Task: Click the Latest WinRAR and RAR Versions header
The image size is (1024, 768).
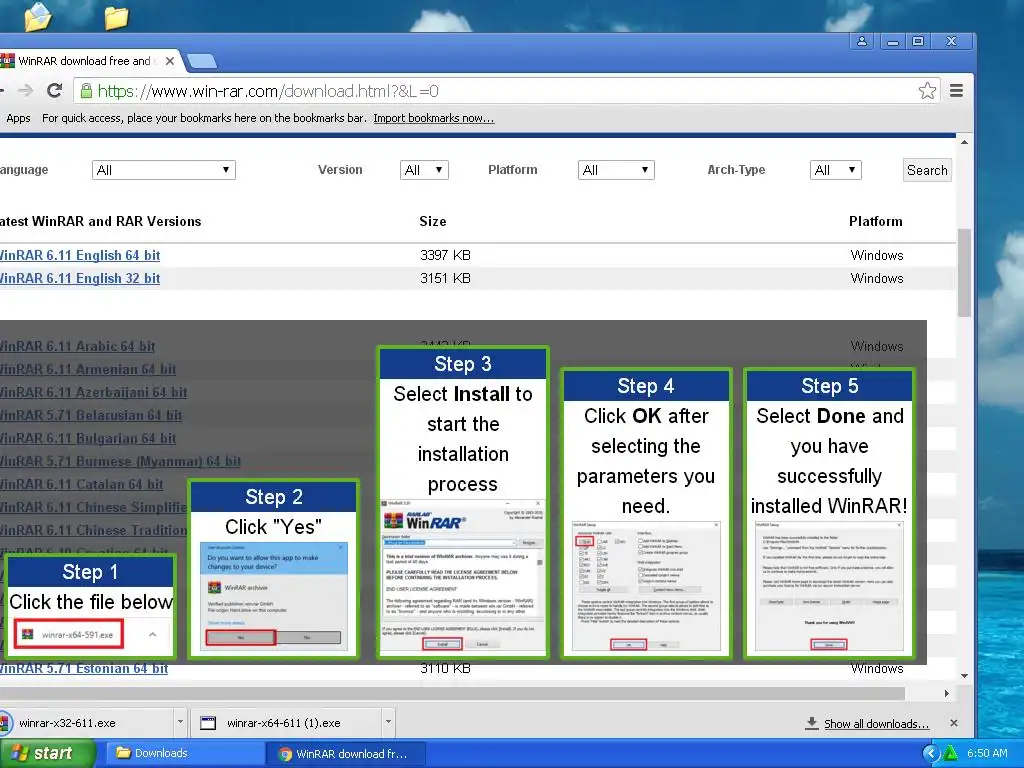Action: 101,221
